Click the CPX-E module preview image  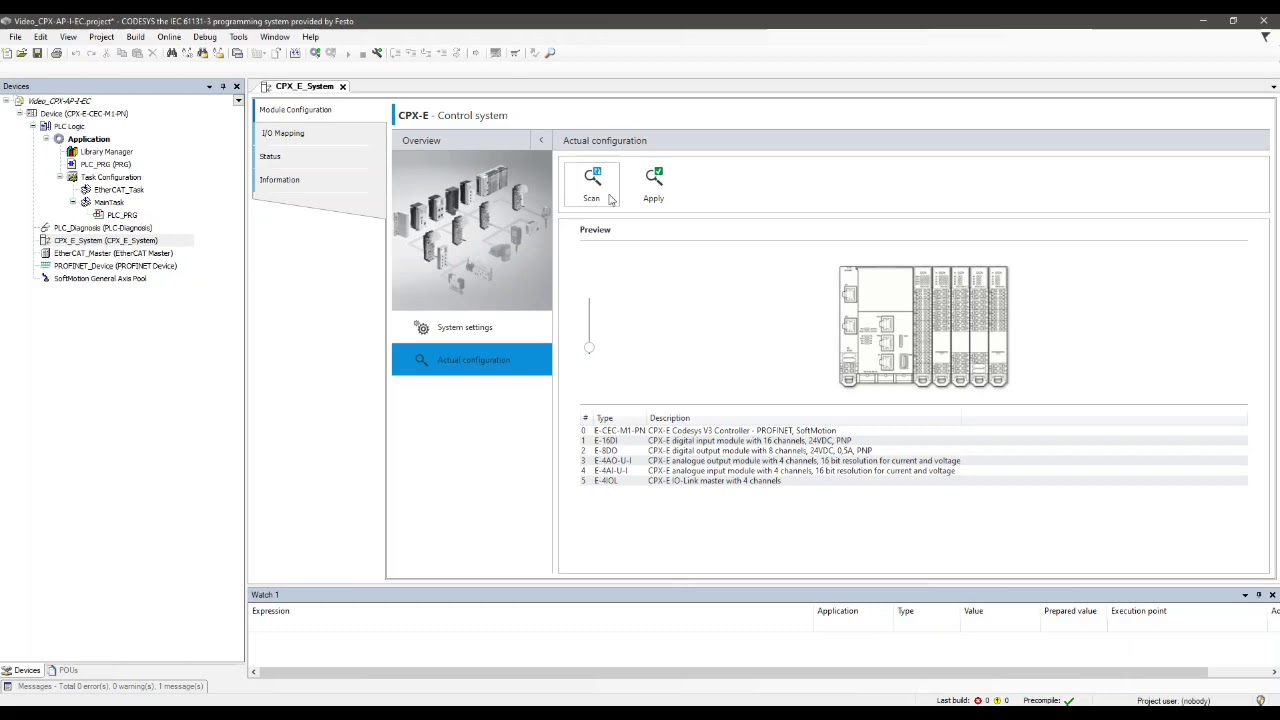pos(923,326)
